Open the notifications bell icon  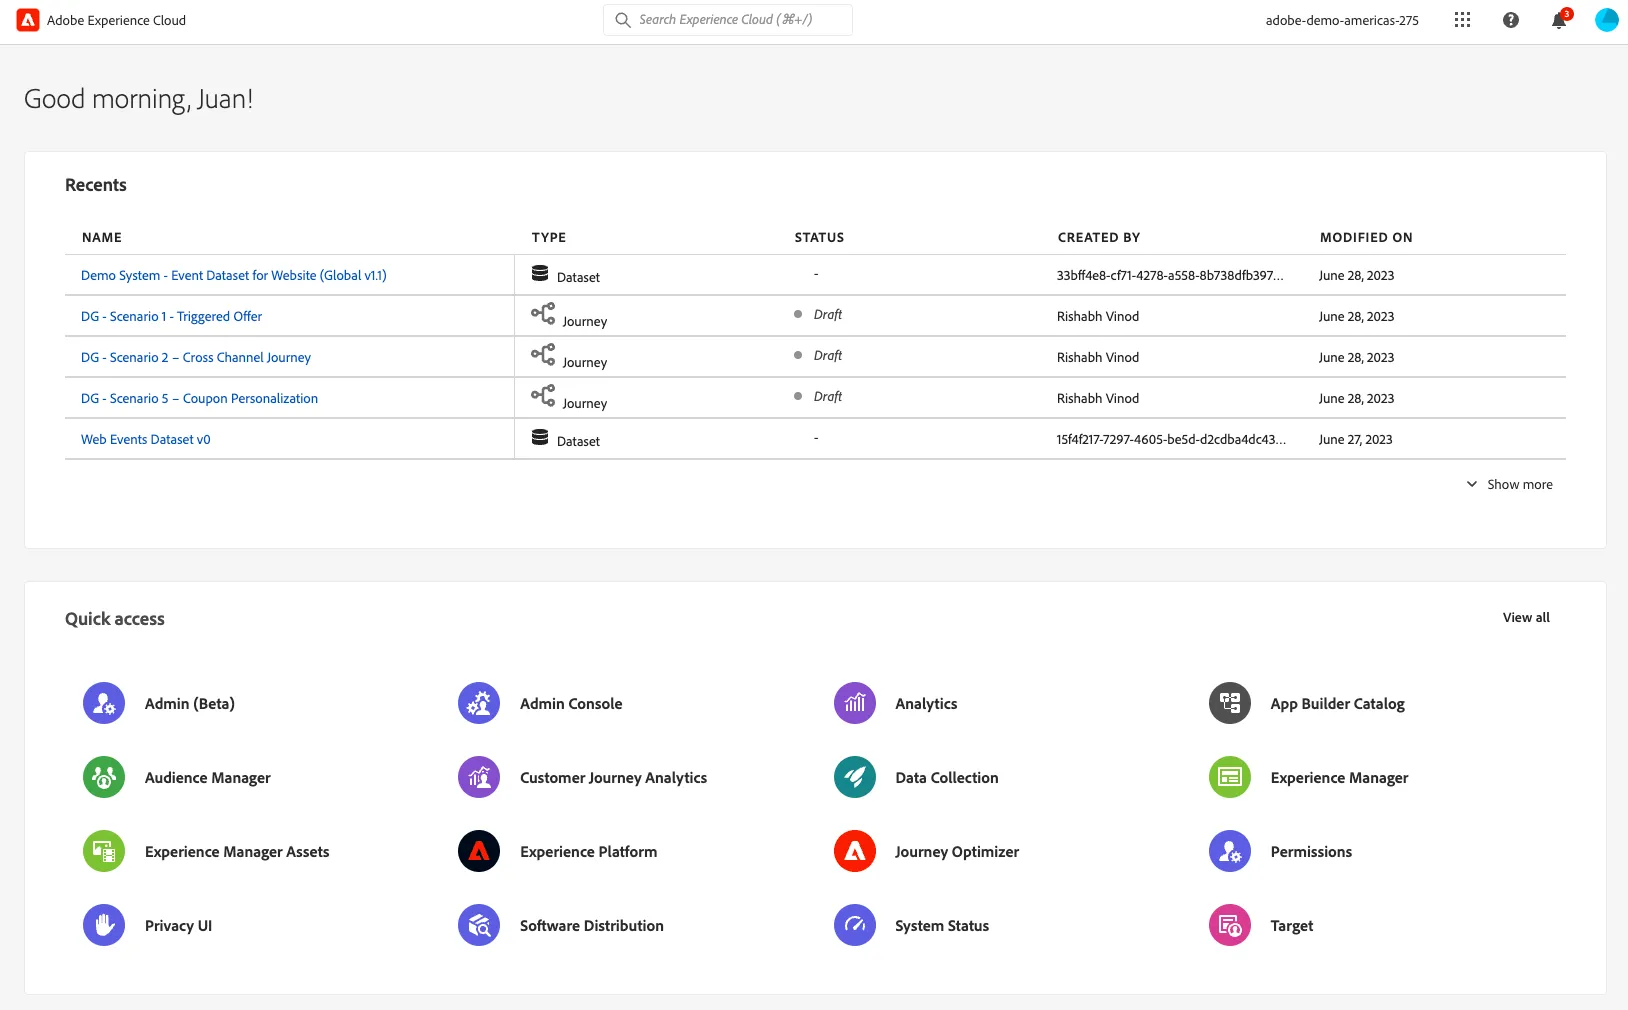pyautogui.click(x=1559, y=20)
